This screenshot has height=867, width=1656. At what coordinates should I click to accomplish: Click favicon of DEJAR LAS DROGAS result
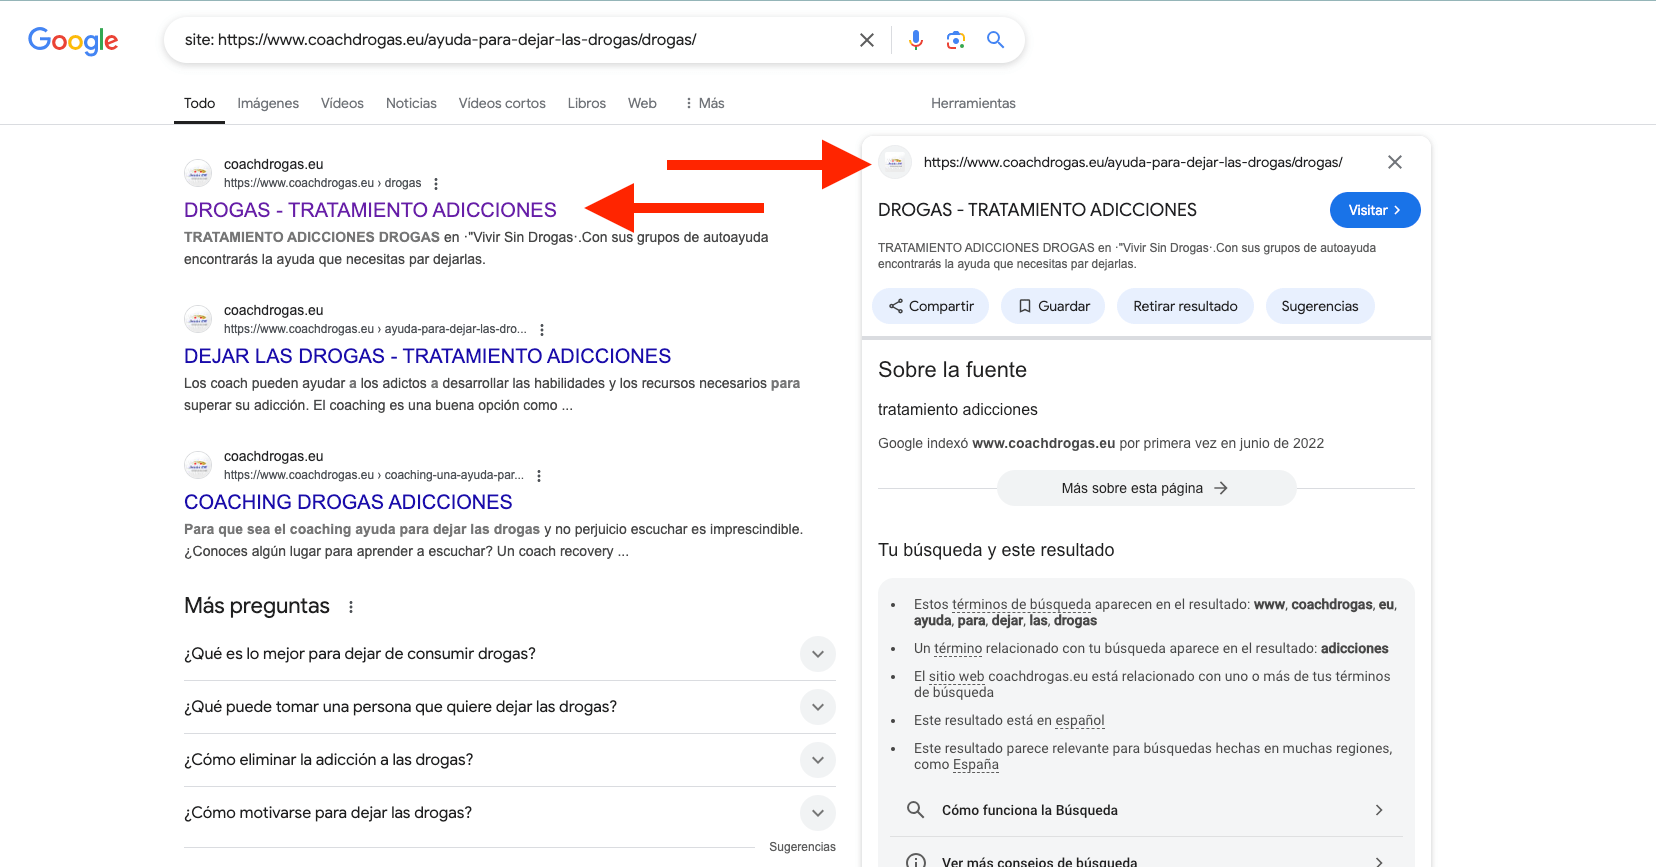[198, 320]
